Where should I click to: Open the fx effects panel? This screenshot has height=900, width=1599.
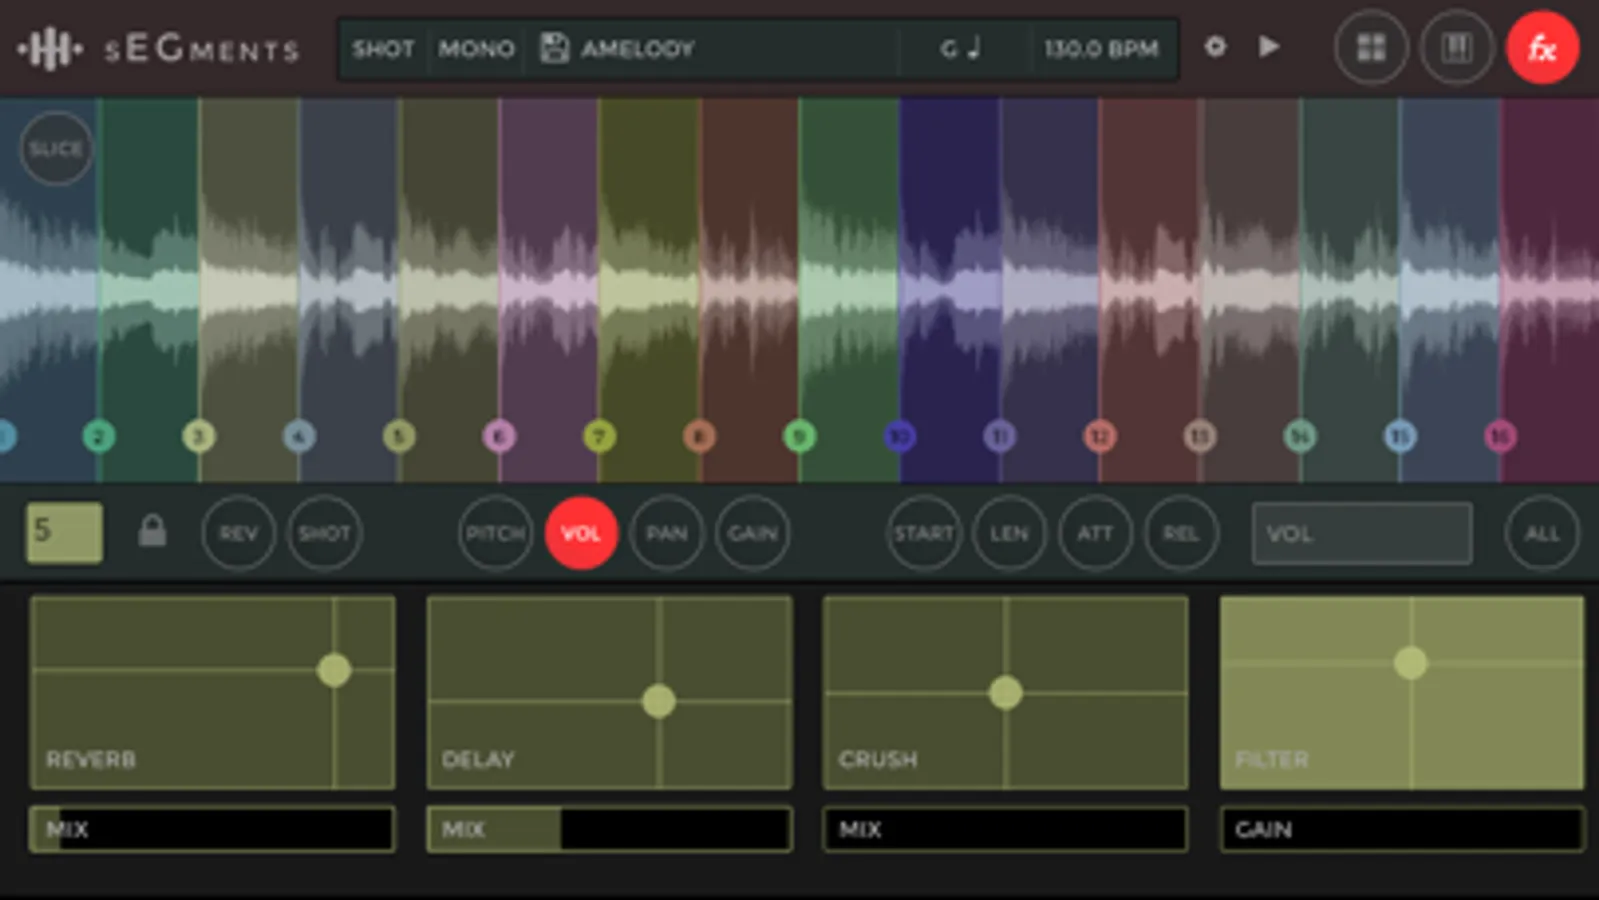tap(1542, 48)
